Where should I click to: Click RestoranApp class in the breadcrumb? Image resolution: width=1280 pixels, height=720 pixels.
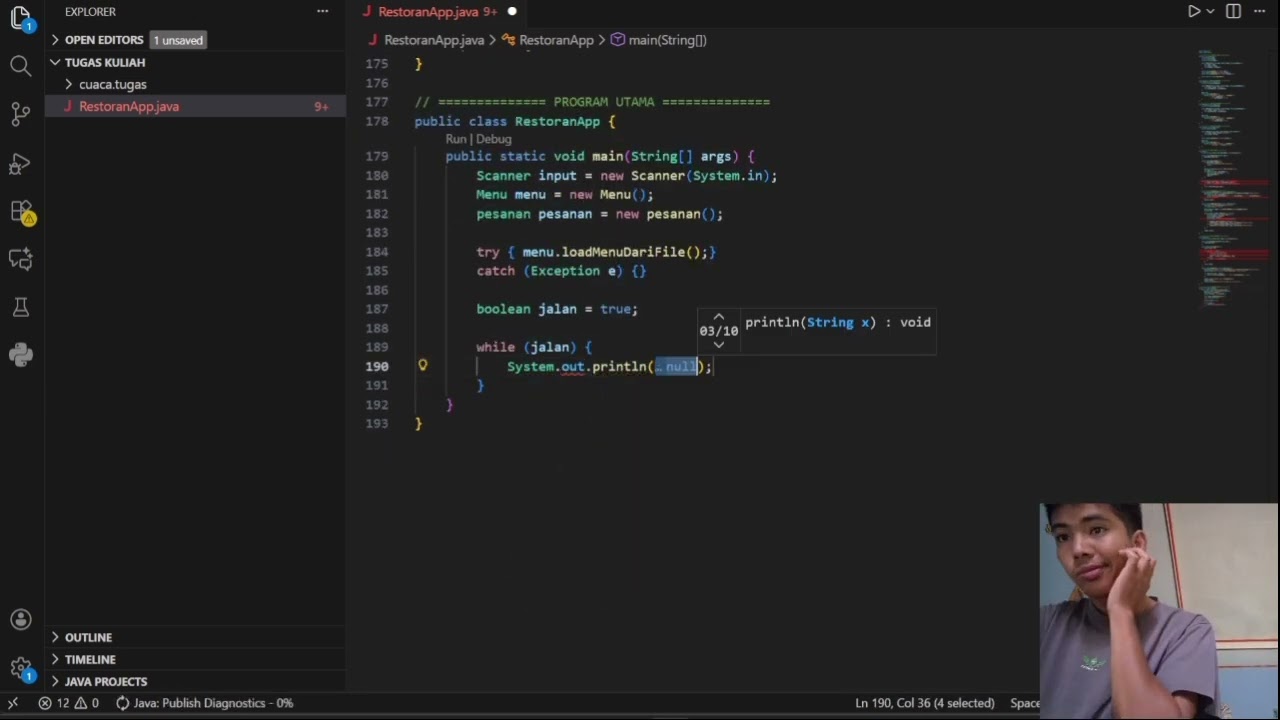[x=556, y=40]
